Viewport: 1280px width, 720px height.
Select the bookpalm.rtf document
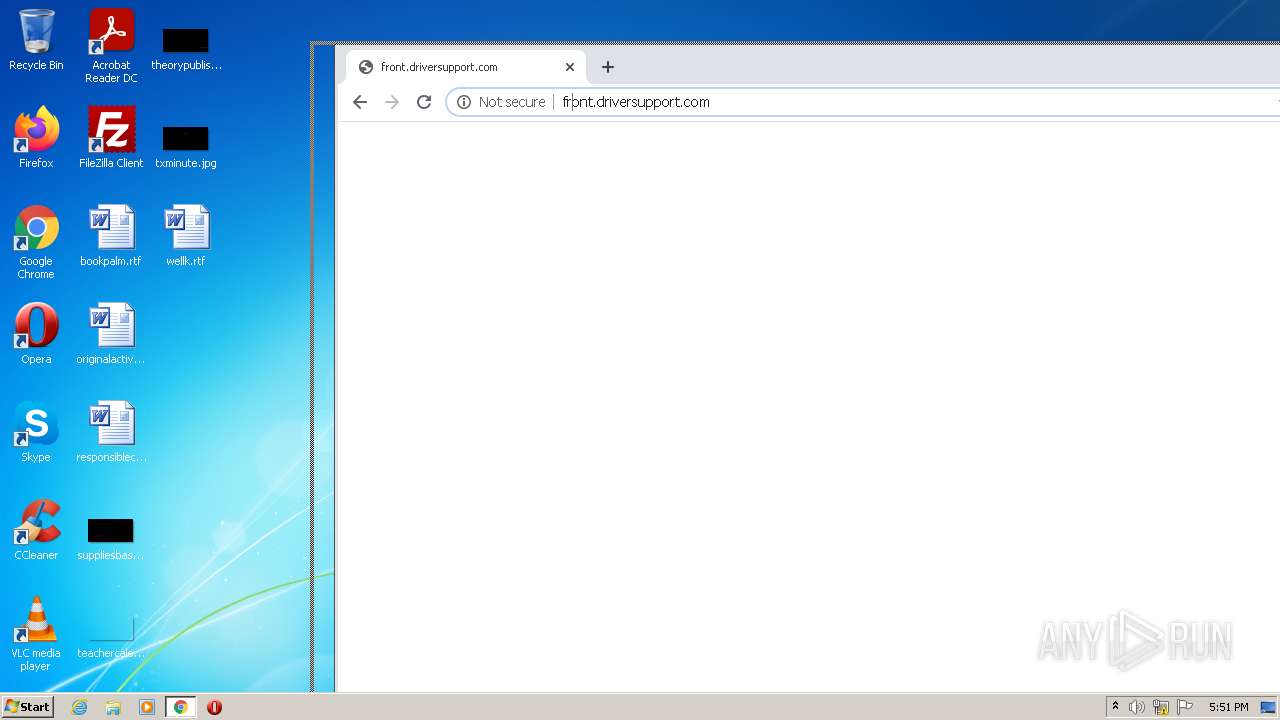[x=111, y=236]
